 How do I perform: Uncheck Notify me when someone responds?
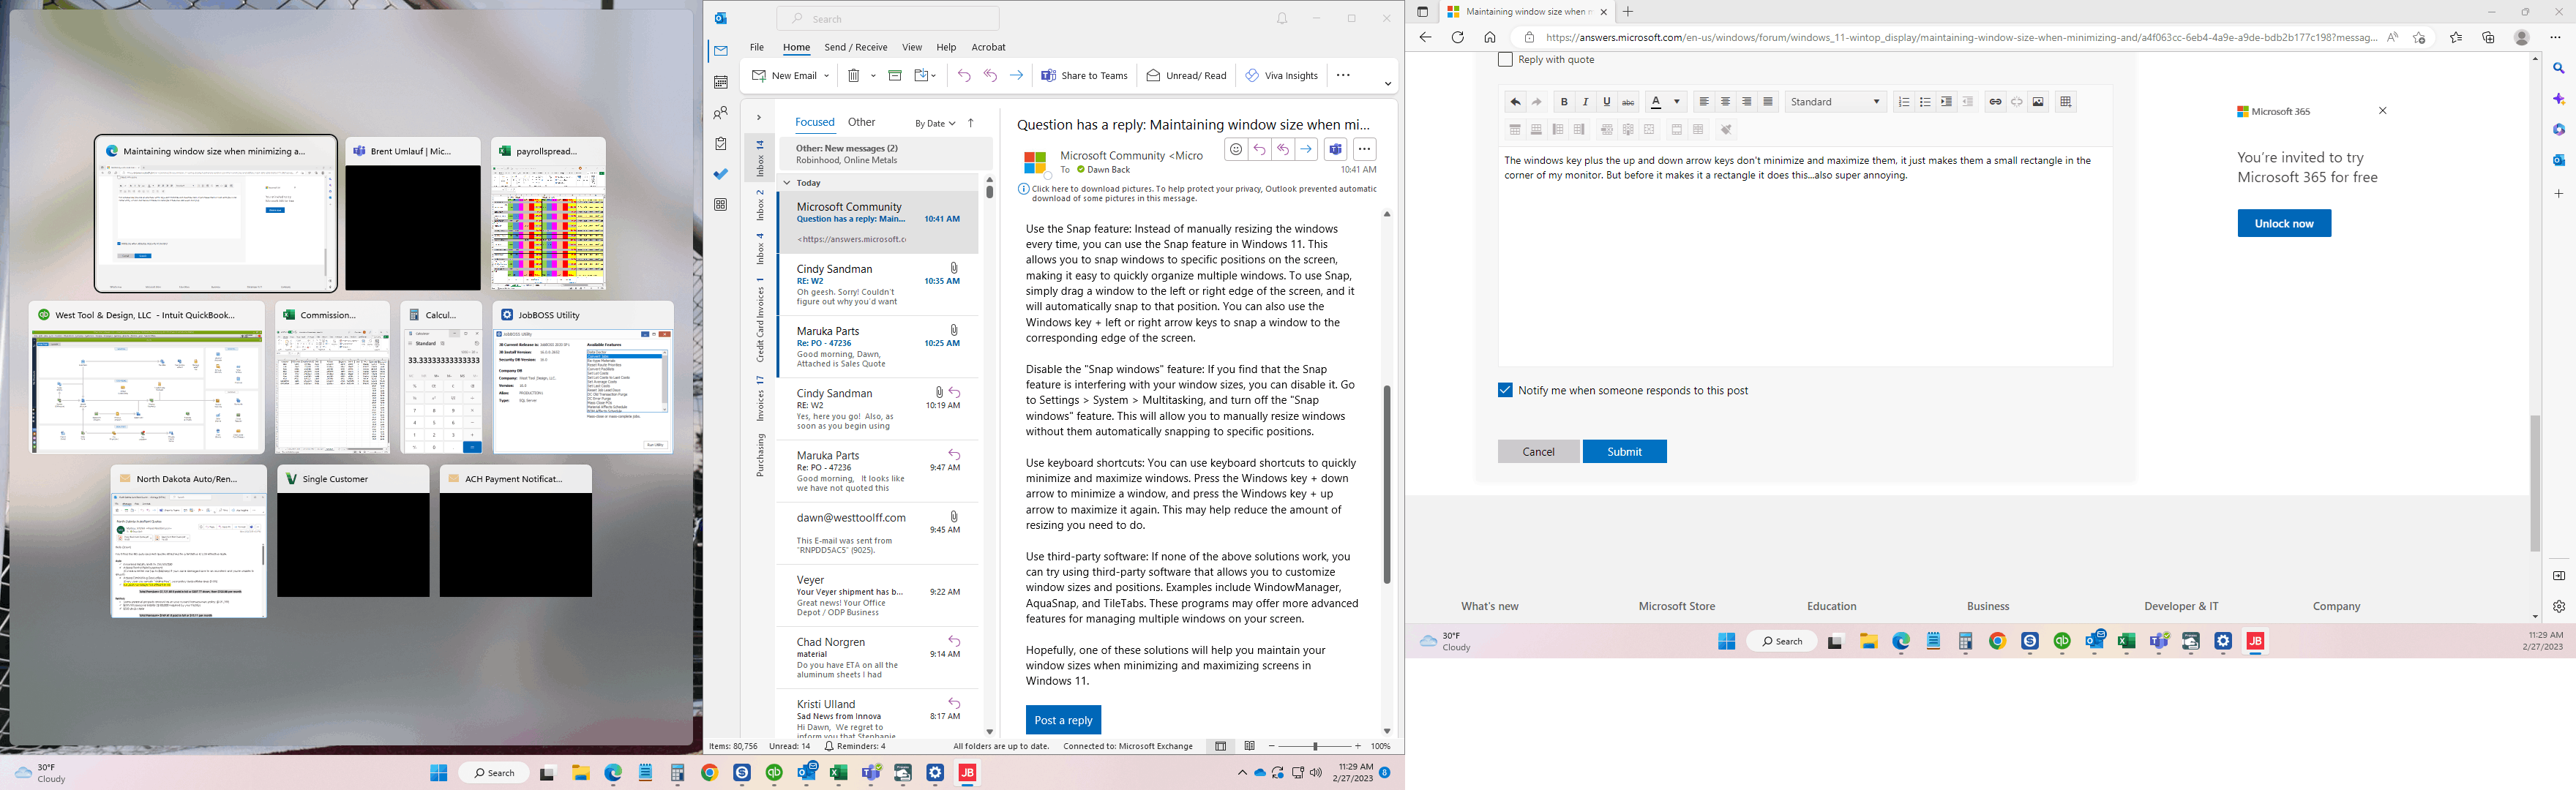point(1505,390)
